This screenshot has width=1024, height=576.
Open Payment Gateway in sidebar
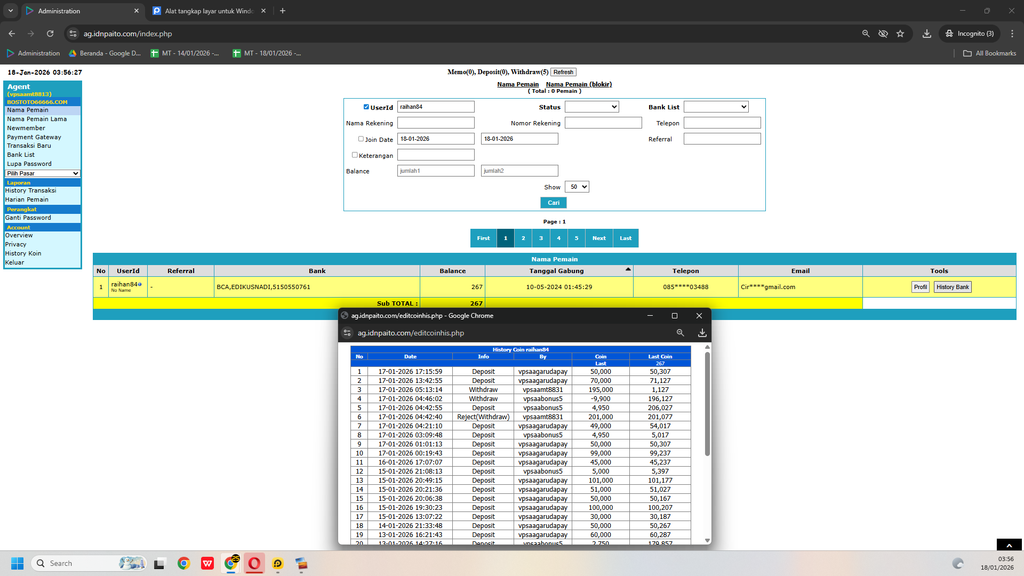coord(34,137)
